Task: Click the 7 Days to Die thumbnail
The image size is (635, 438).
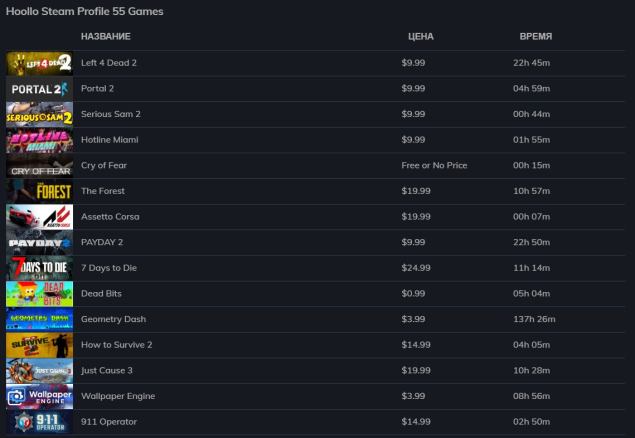Action: [x=39, y=268]
